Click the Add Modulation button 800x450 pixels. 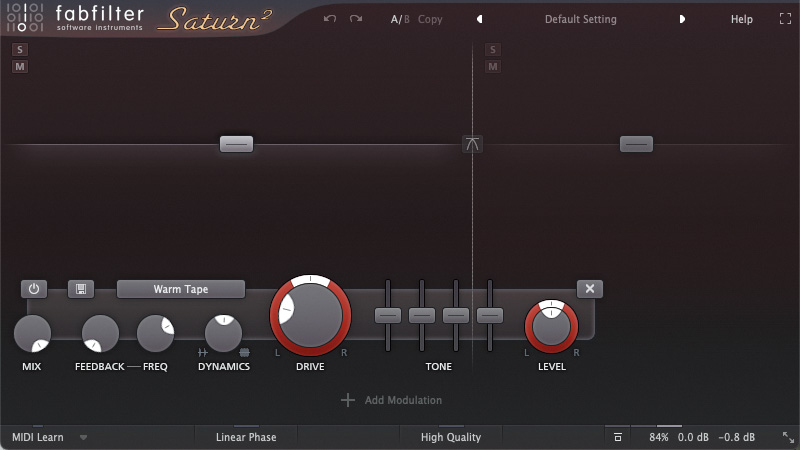click(x=391, y=400)
